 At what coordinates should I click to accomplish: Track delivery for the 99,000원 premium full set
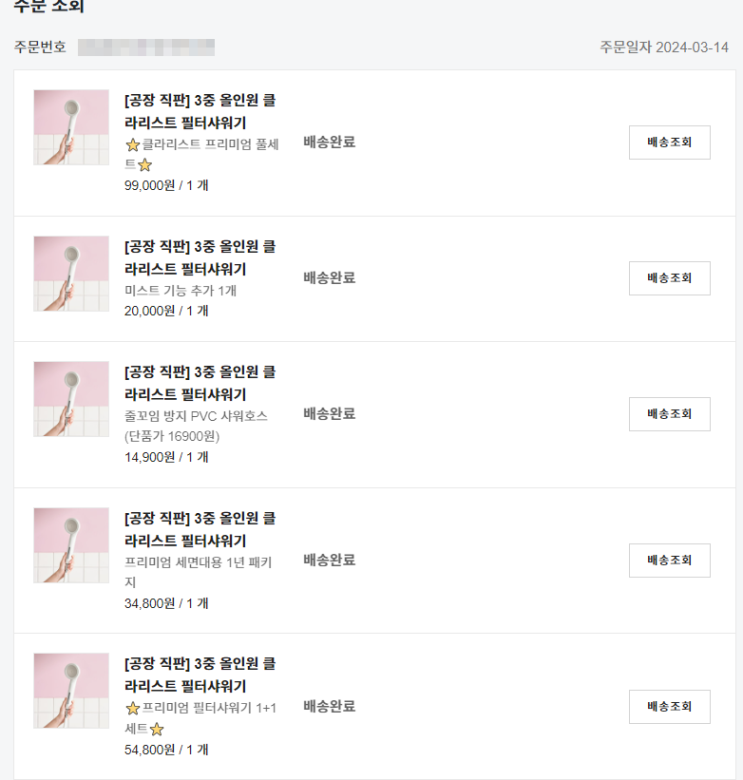[x=669, y=142]
